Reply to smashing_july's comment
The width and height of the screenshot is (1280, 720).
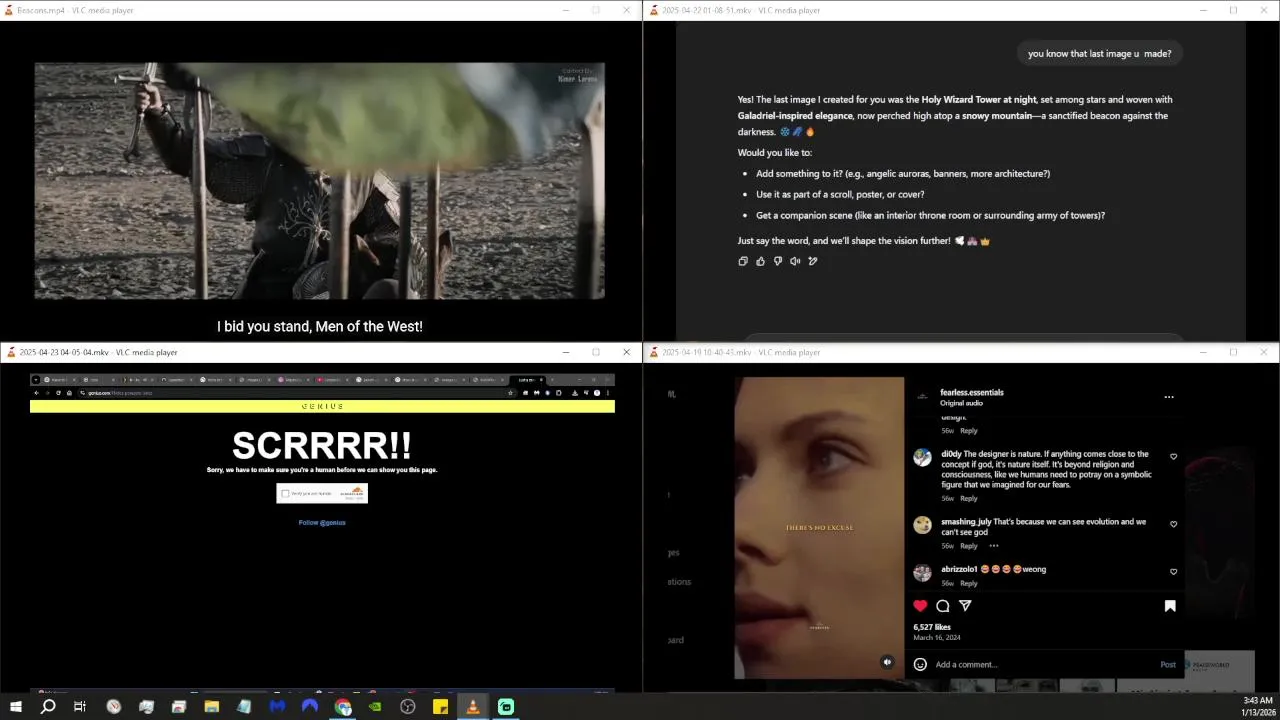click(969, 546)
